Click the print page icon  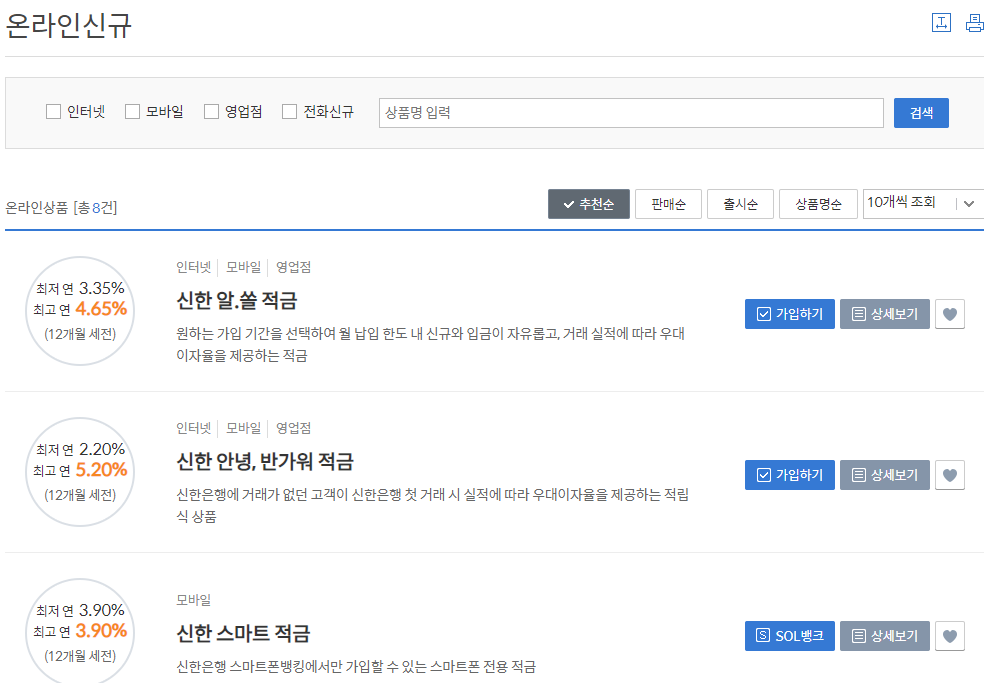(x=975, y=23)
